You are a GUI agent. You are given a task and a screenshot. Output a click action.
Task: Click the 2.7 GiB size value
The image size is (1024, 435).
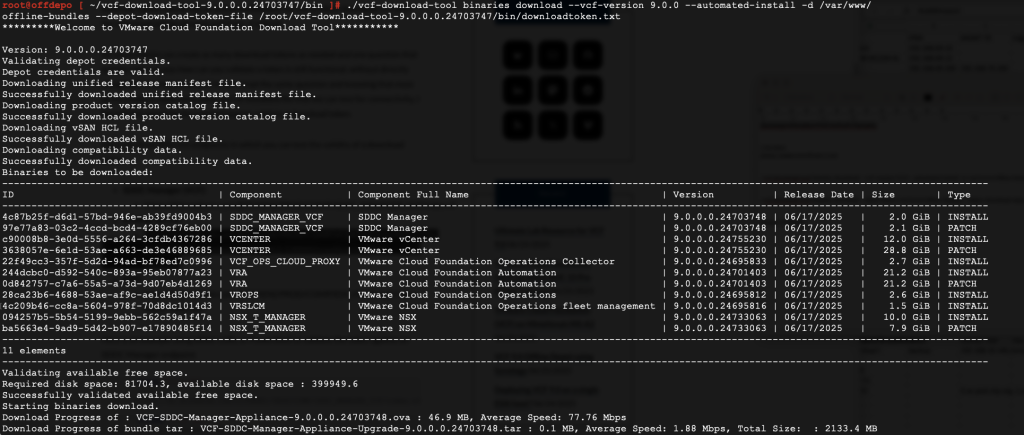910,261
